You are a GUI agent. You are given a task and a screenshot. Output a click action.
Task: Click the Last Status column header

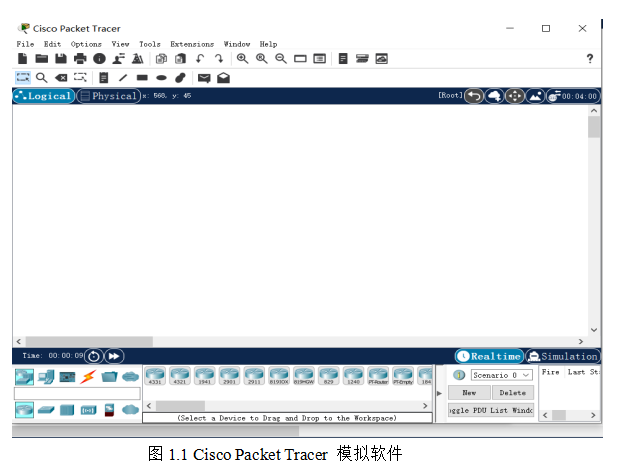tap(583, 372)
